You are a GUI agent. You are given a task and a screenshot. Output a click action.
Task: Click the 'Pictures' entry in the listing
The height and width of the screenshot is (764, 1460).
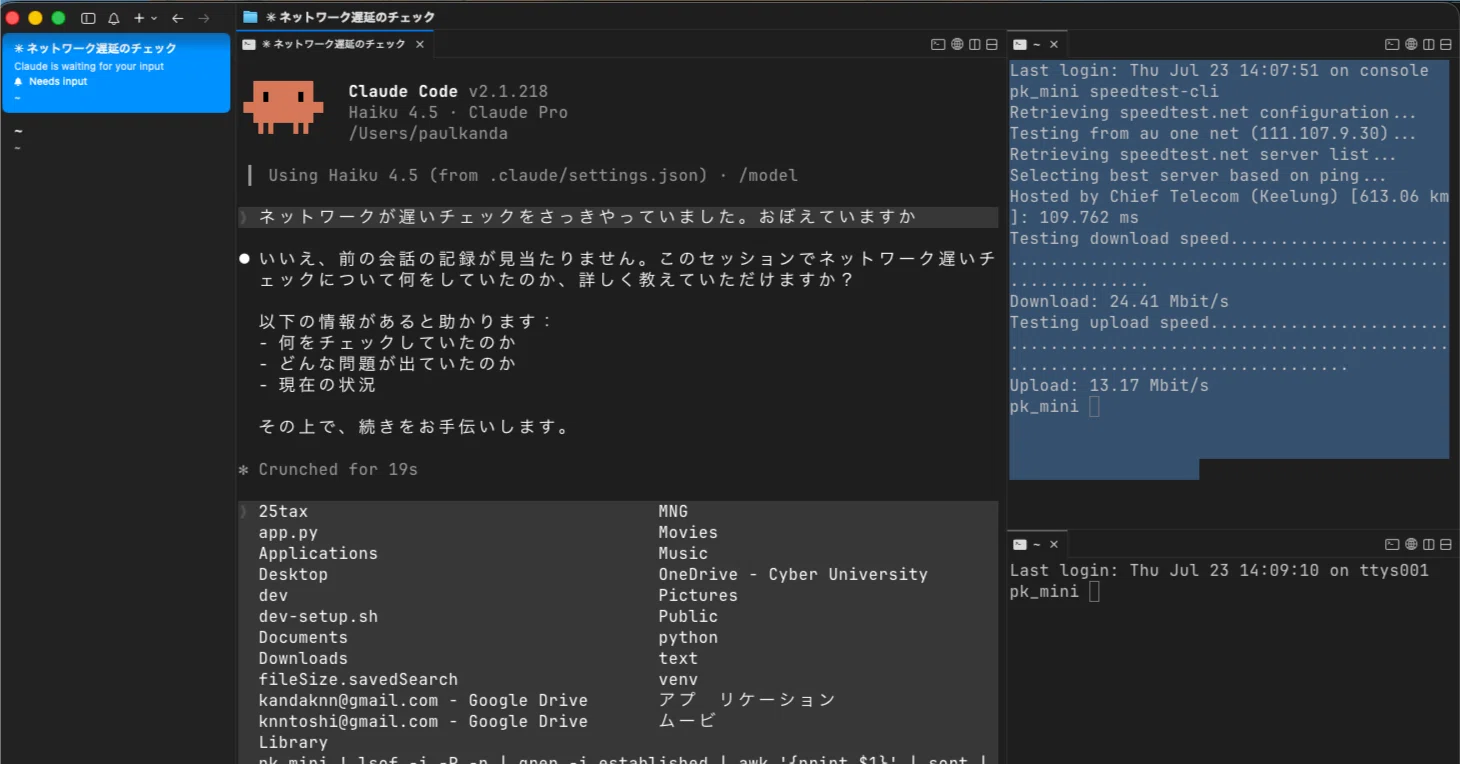pos(698,595)
